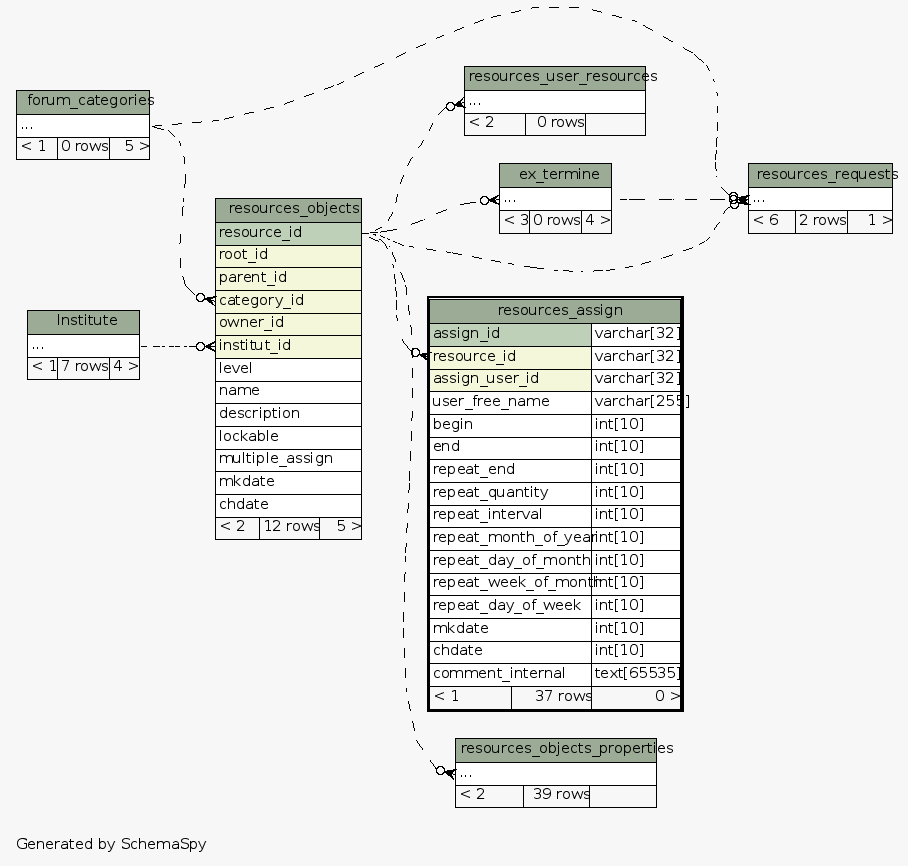This screenshot has width=908, height=866.
Task: Expand the ellipsis row in forum_categories
Action: tap(83, 125)
